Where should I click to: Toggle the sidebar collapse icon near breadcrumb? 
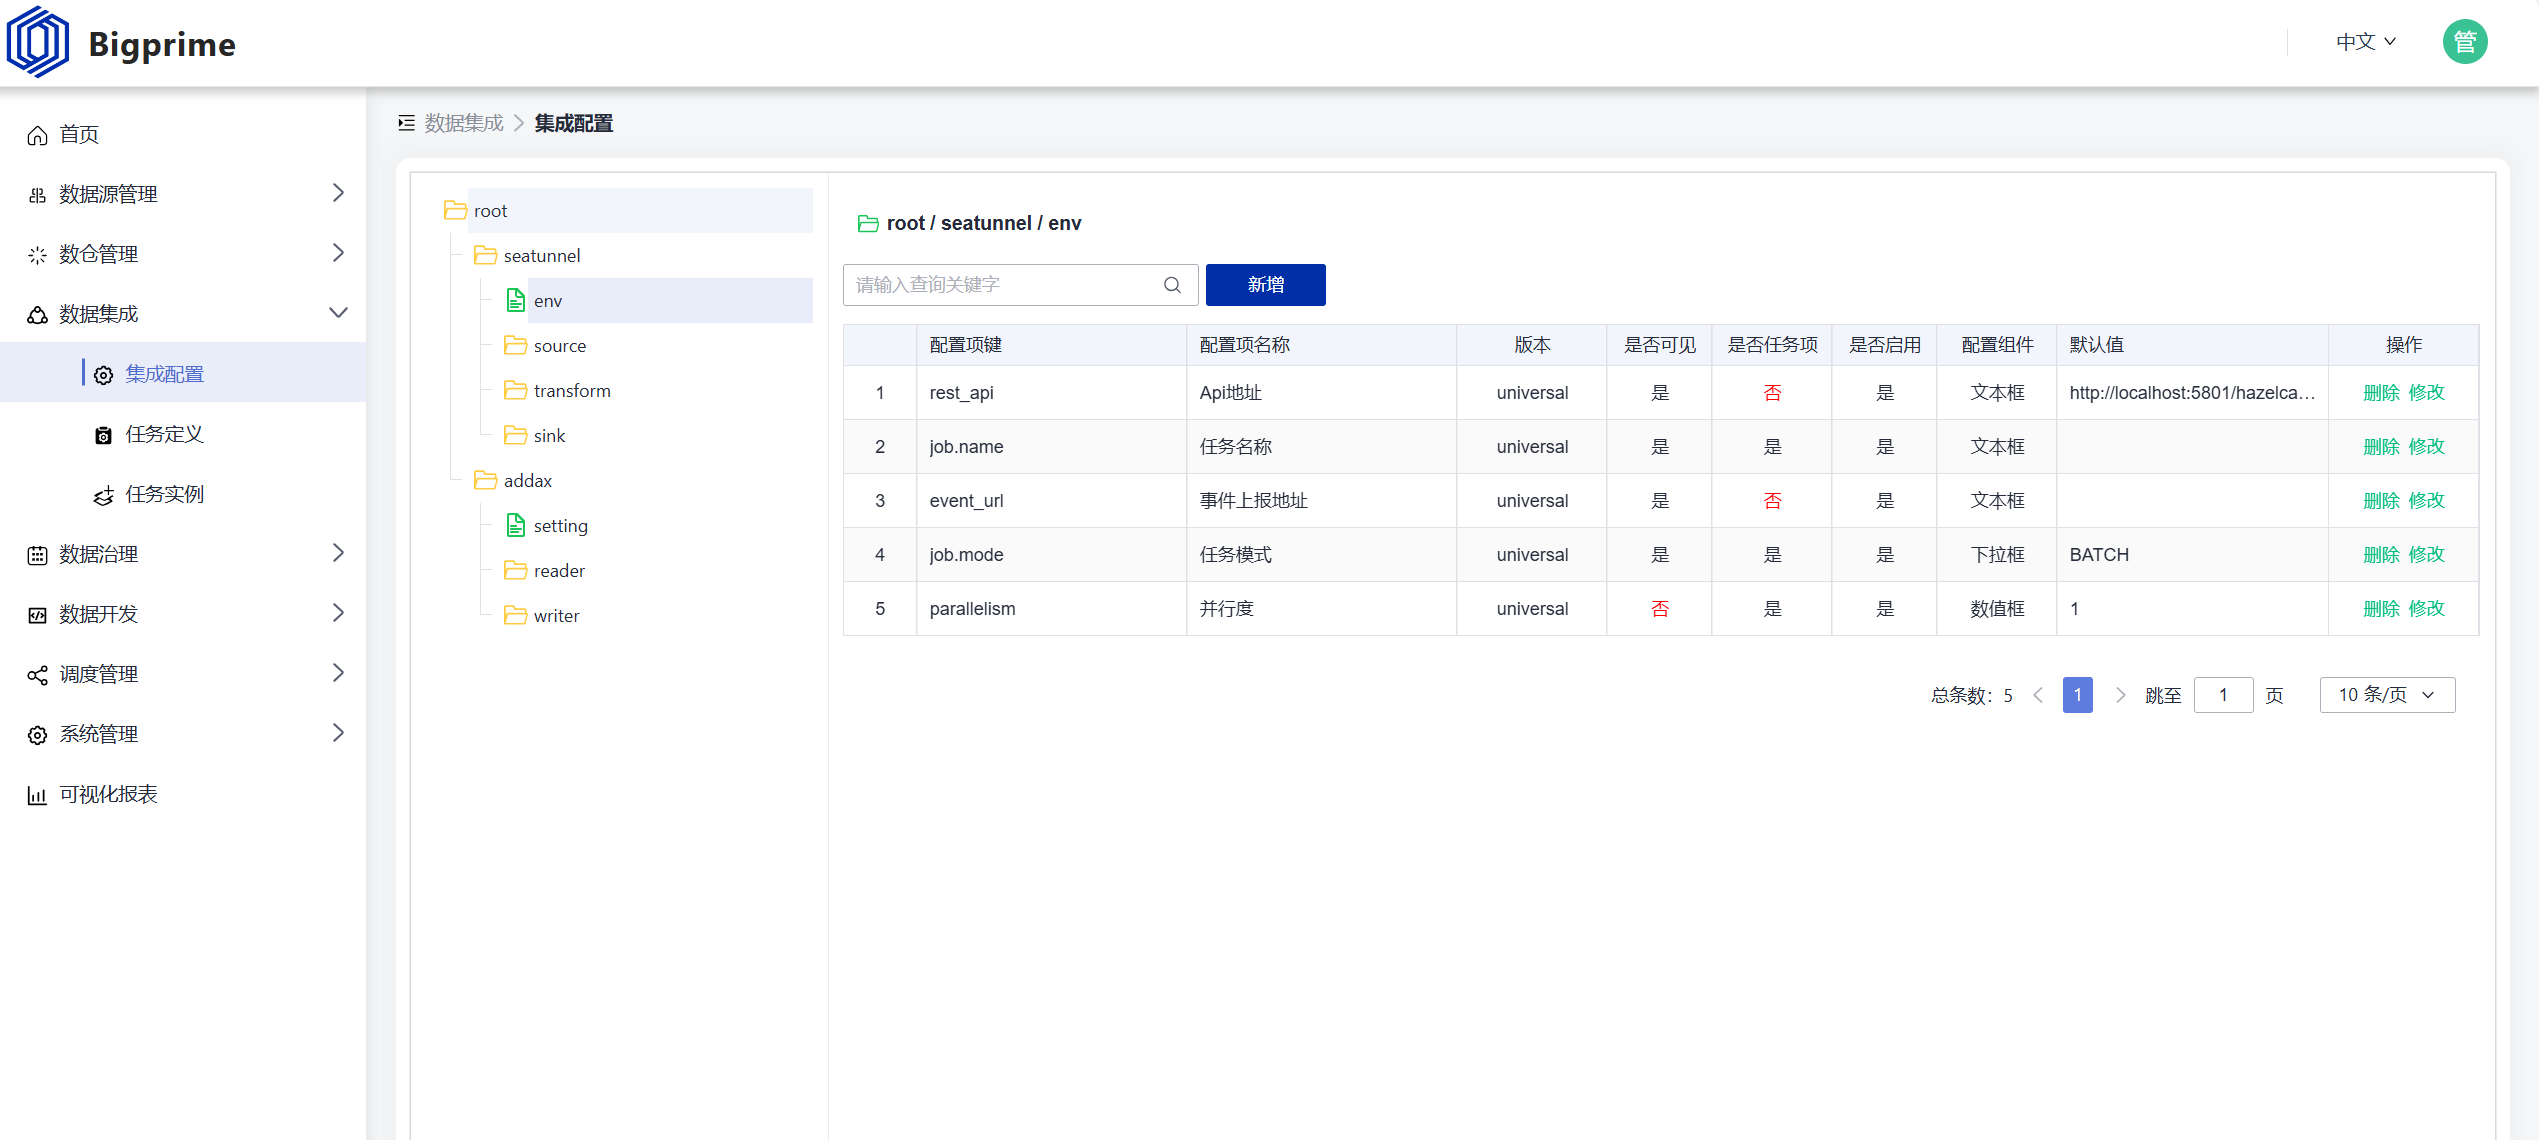click(406, 123)
